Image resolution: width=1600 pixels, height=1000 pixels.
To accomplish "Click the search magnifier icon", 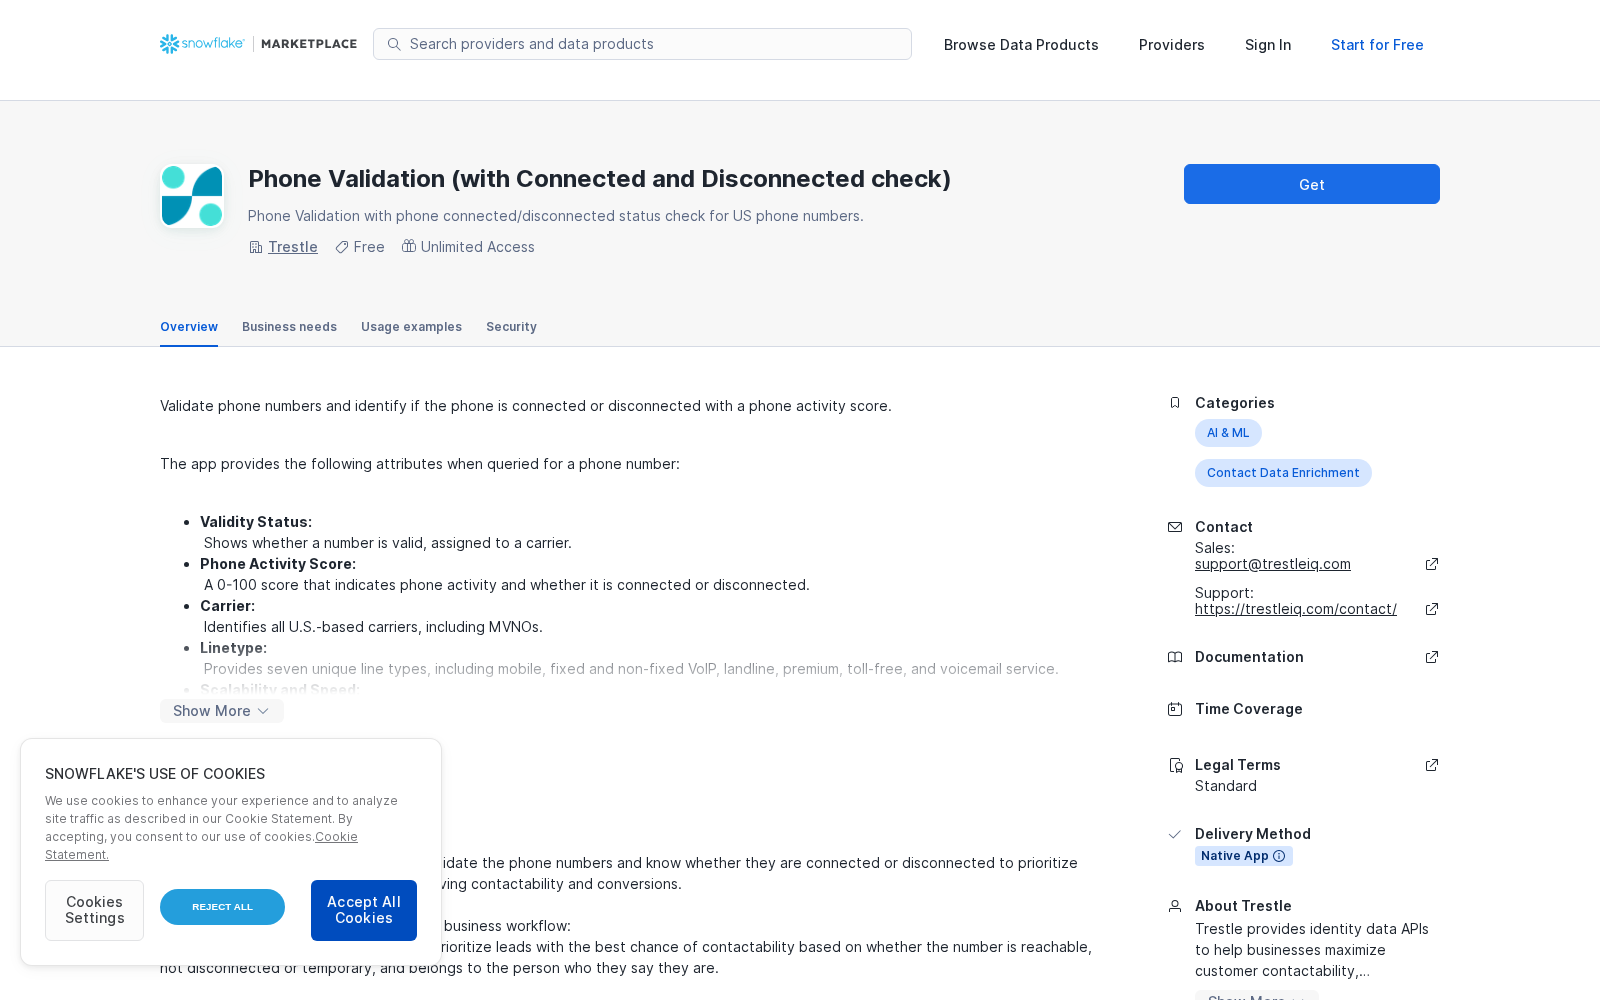I will pyautogui.click(x=394, y=44).
